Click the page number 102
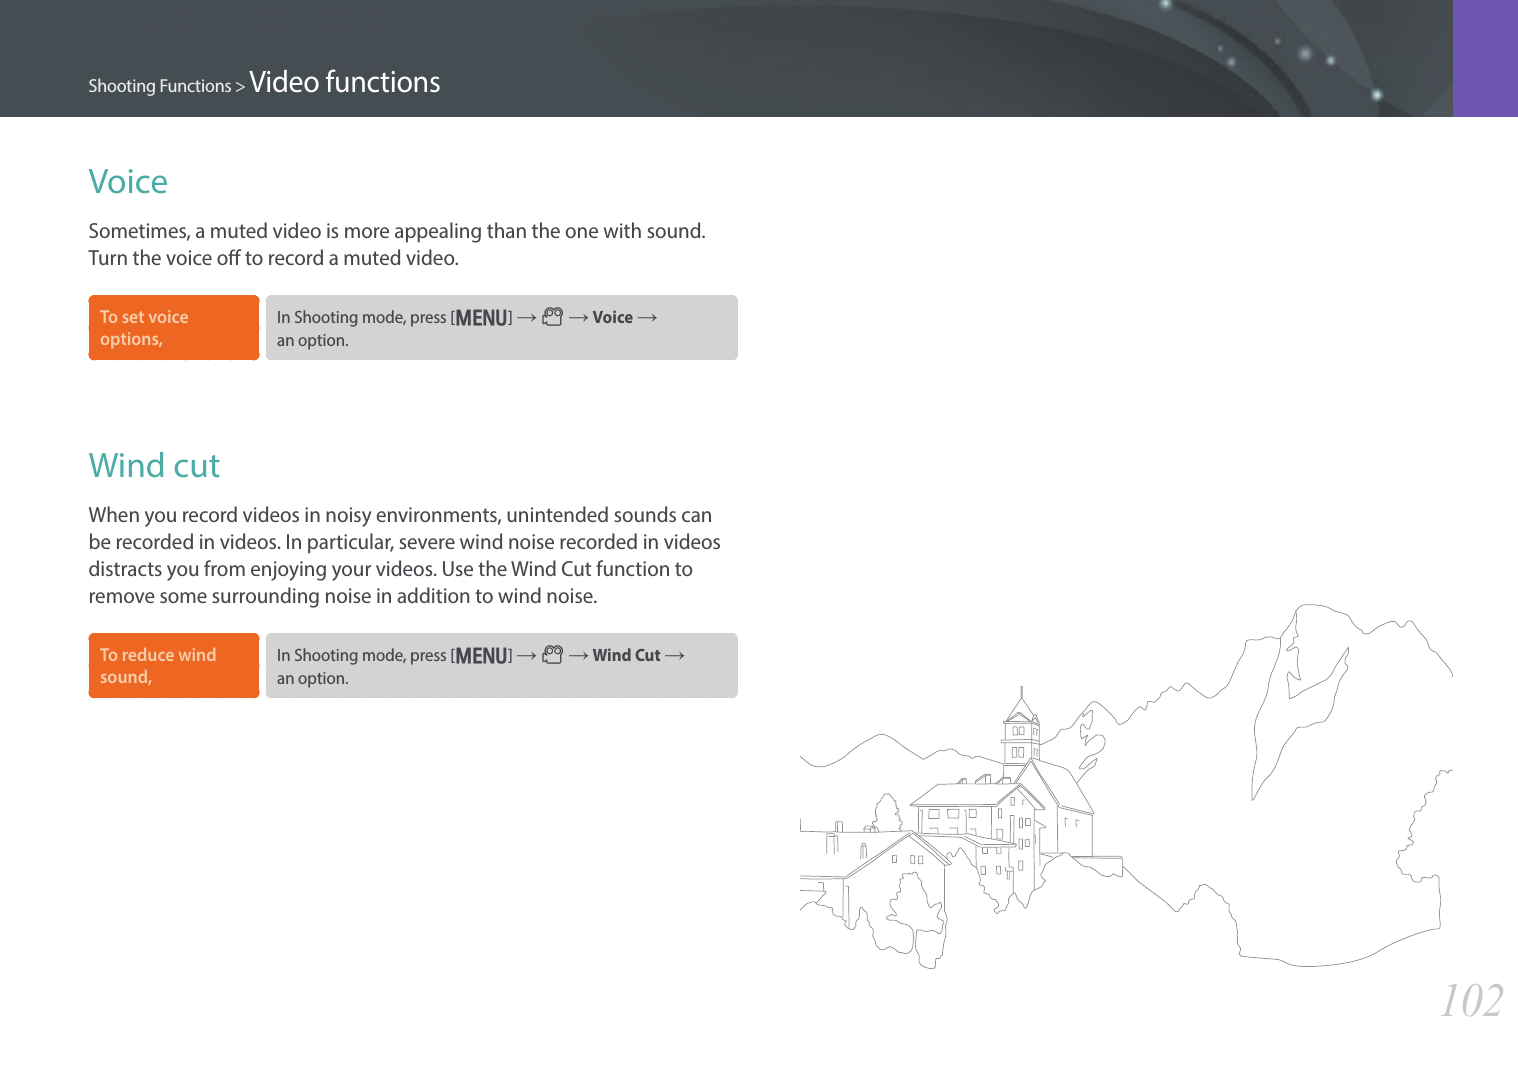The width and height of the screenshot is (1518, 1065). click(1471, 1001)
